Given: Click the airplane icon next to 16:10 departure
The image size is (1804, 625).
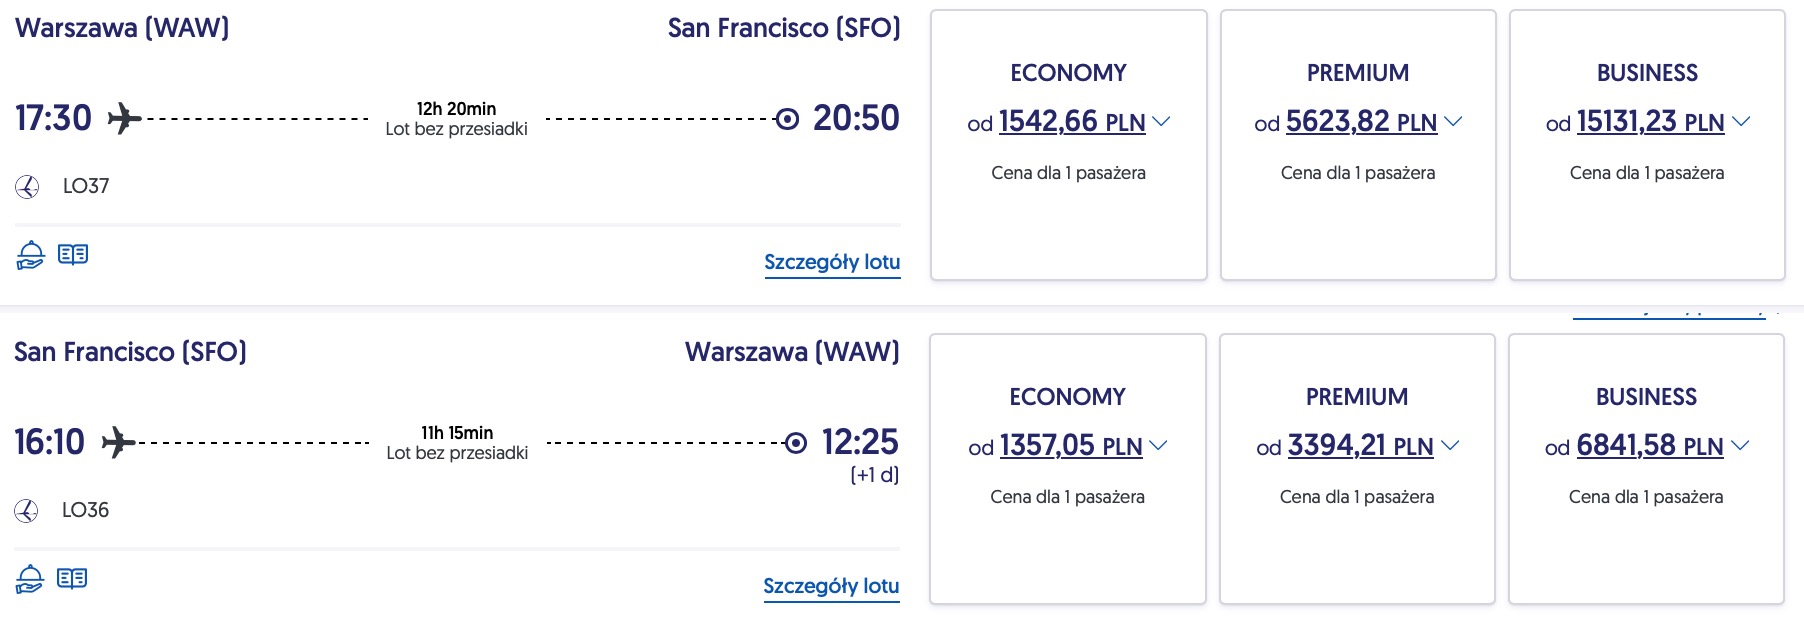Looking at the screenshot, I should 118,442.
